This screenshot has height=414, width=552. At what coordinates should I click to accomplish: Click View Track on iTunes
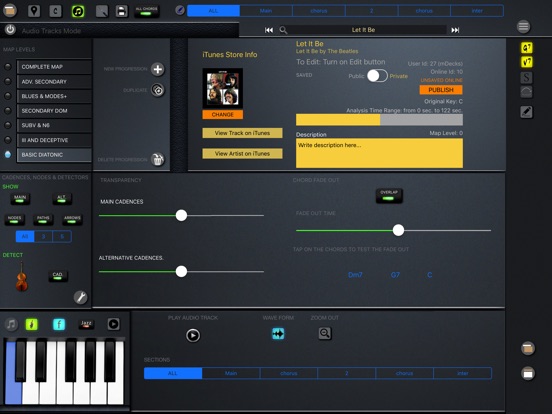(242, 133)
